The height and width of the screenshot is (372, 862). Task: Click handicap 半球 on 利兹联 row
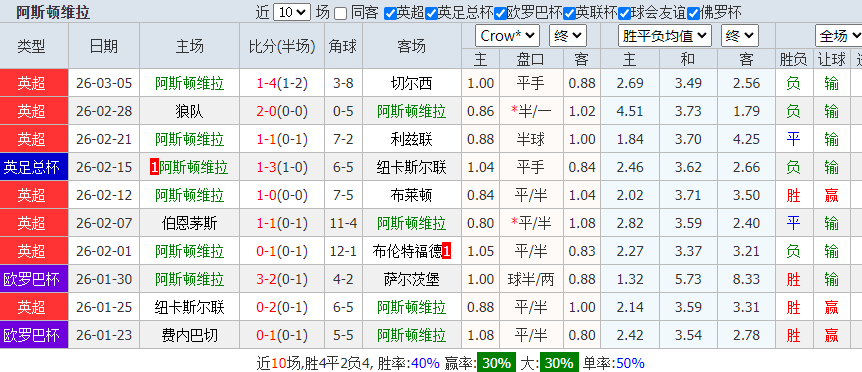click(x=531, y=139)
